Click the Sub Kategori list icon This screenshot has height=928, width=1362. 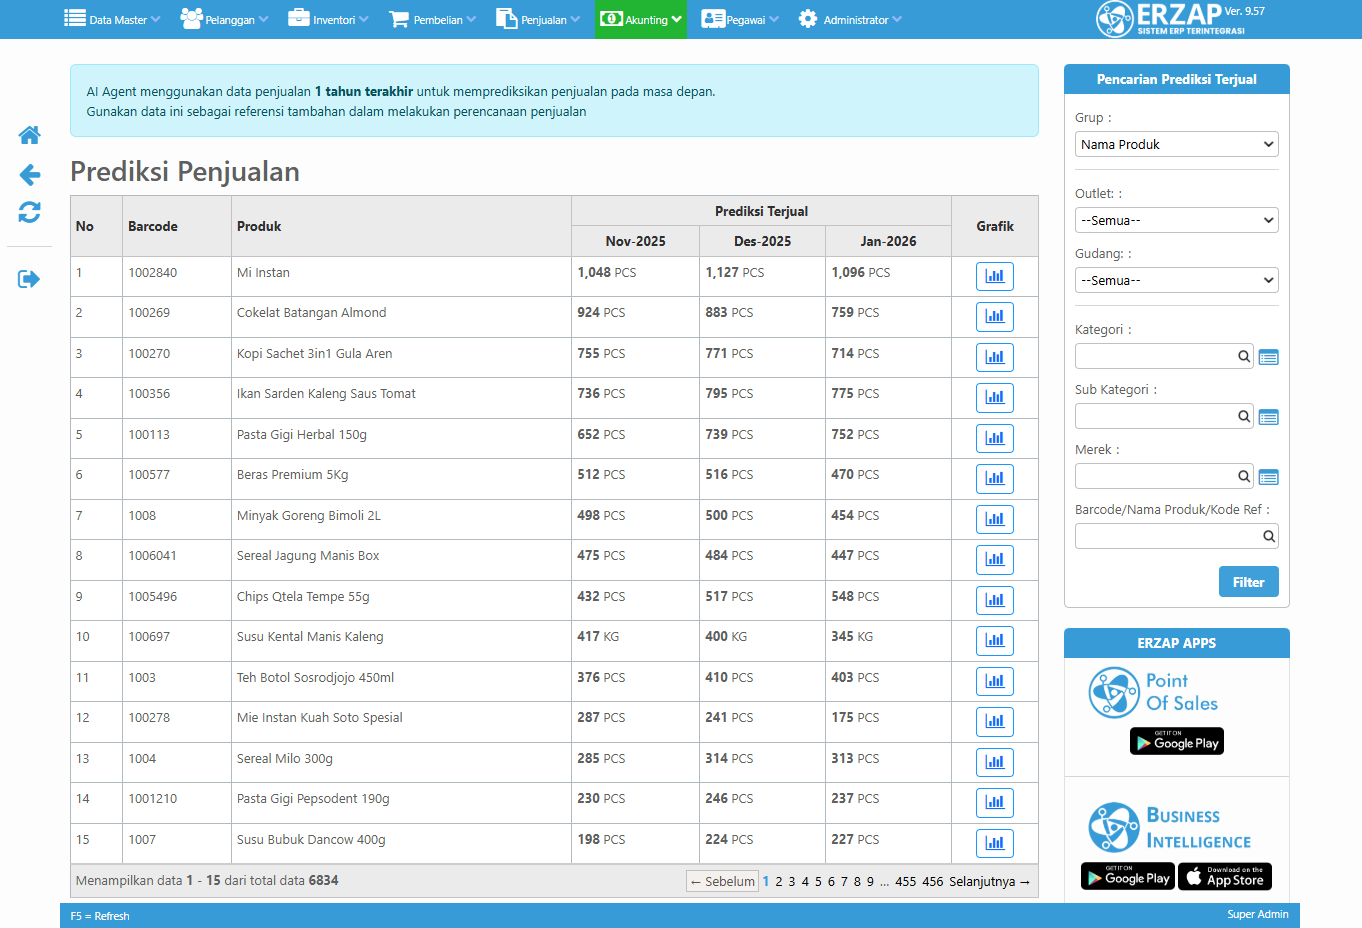[1268, 417]
